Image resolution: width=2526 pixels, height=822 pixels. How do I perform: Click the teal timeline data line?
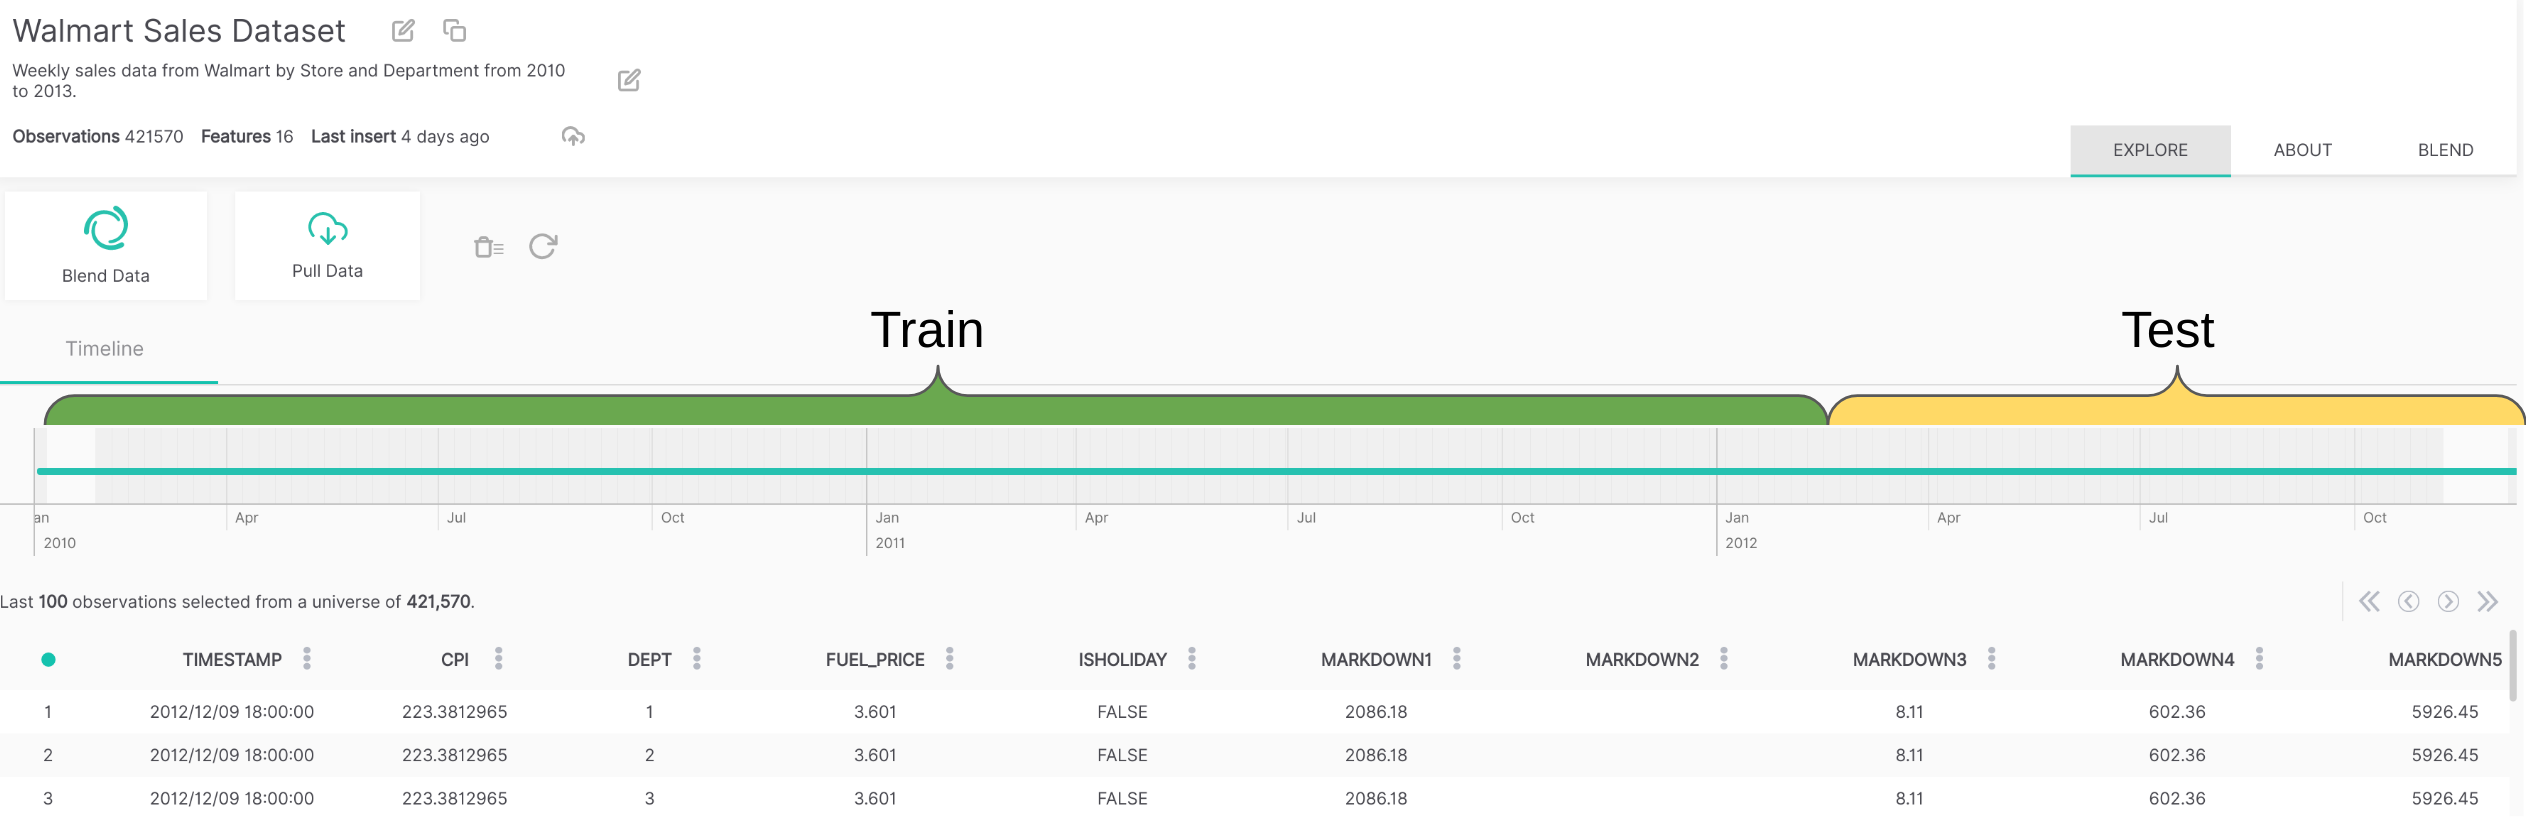(1276, 471)
